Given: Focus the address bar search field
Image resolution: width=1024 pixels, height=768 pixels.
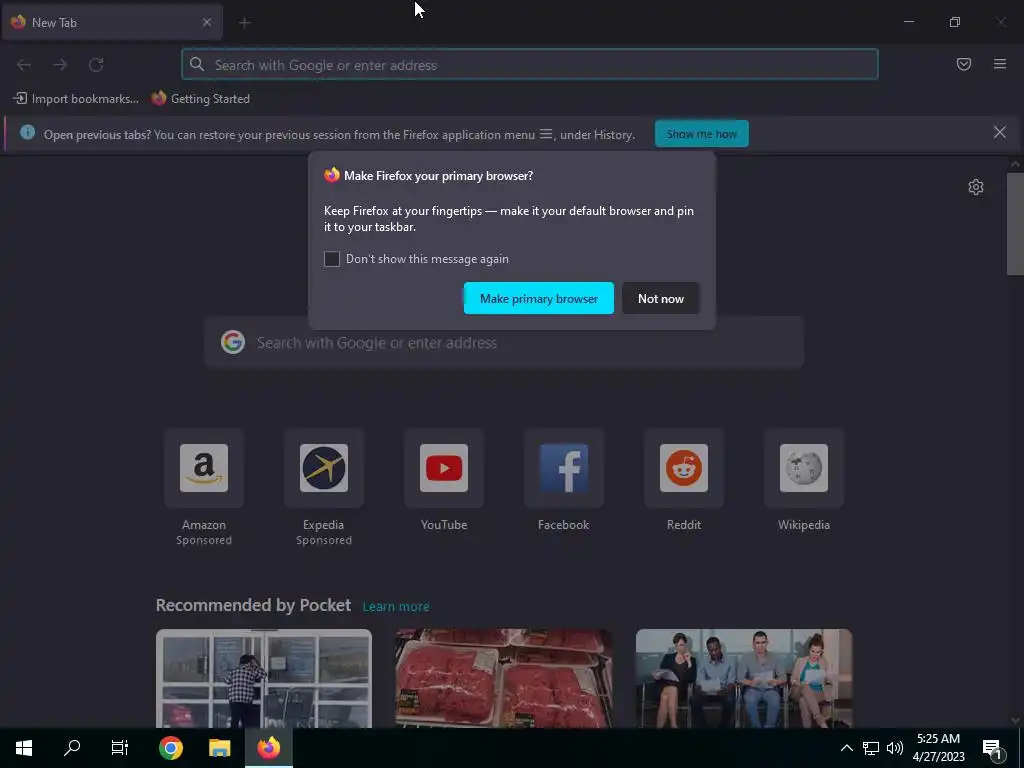Looking at the screenshot, I should pos(530,65).
